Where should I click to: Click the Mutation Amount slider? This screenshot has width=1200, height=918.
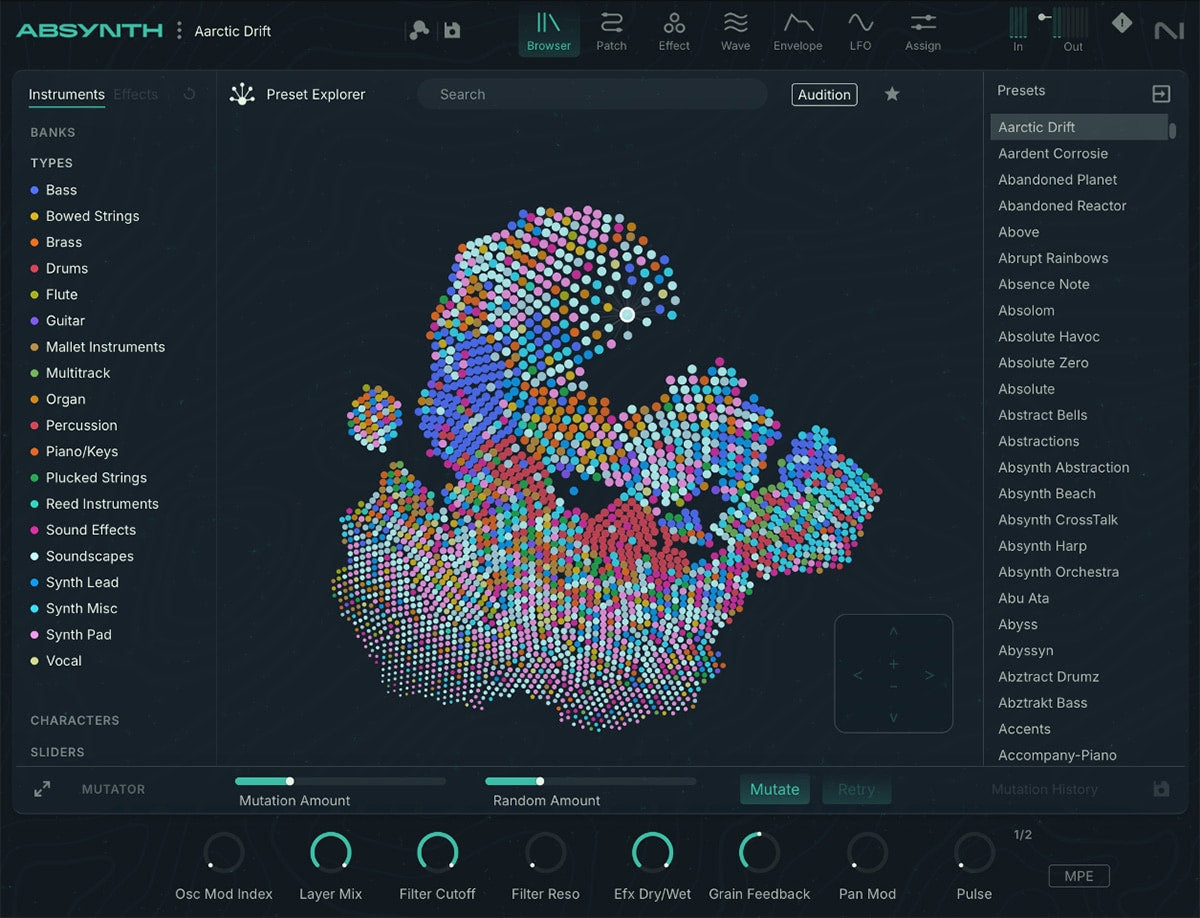point(340,781)
